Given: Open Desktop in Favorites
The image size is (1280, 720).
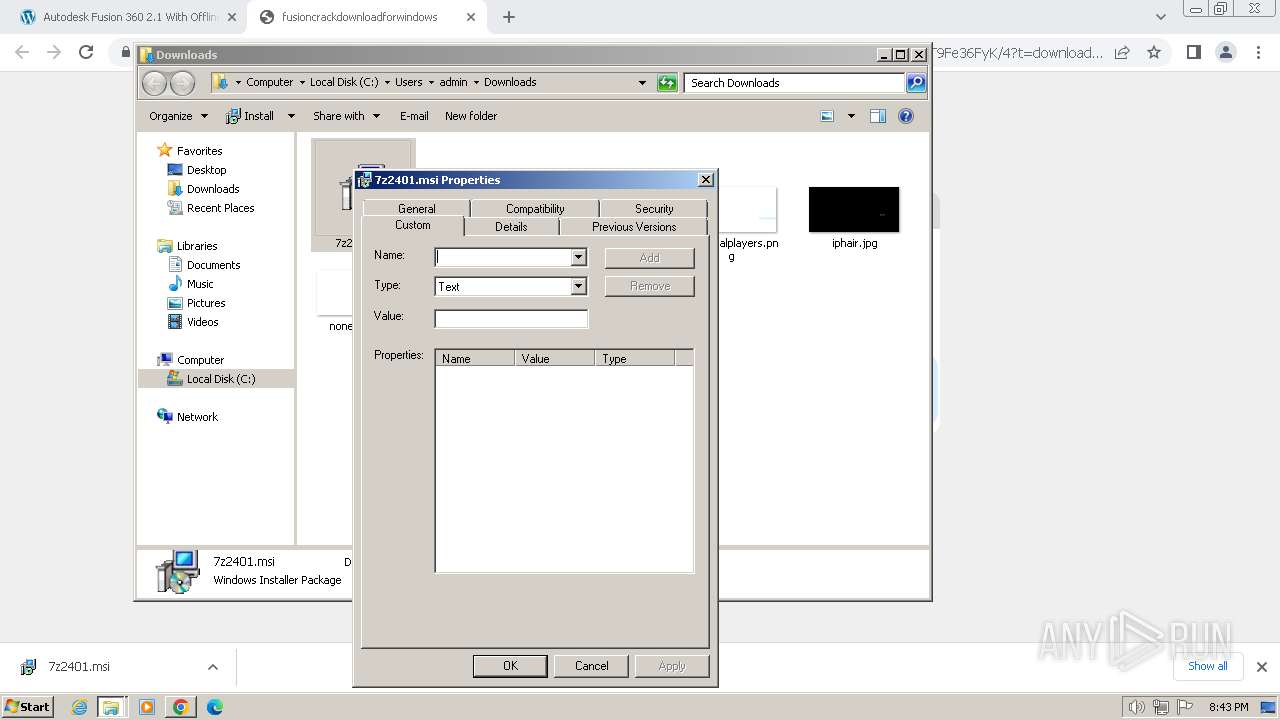Looking at the screenshot, I should point(206,170).
